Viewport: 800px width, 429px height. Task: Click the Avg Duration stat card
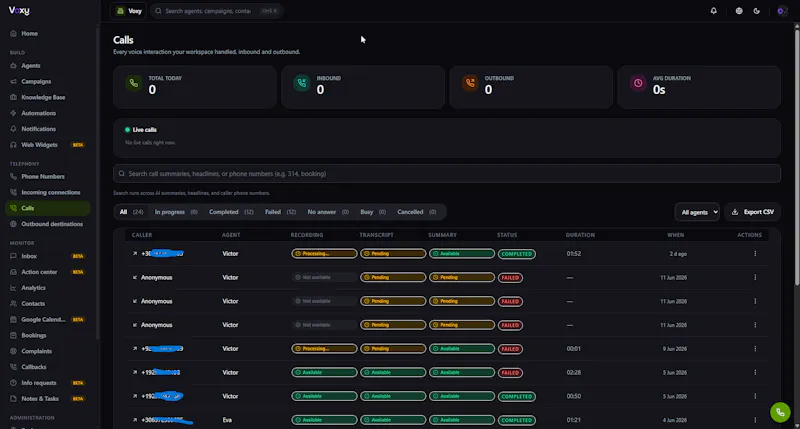coord(699,87)
